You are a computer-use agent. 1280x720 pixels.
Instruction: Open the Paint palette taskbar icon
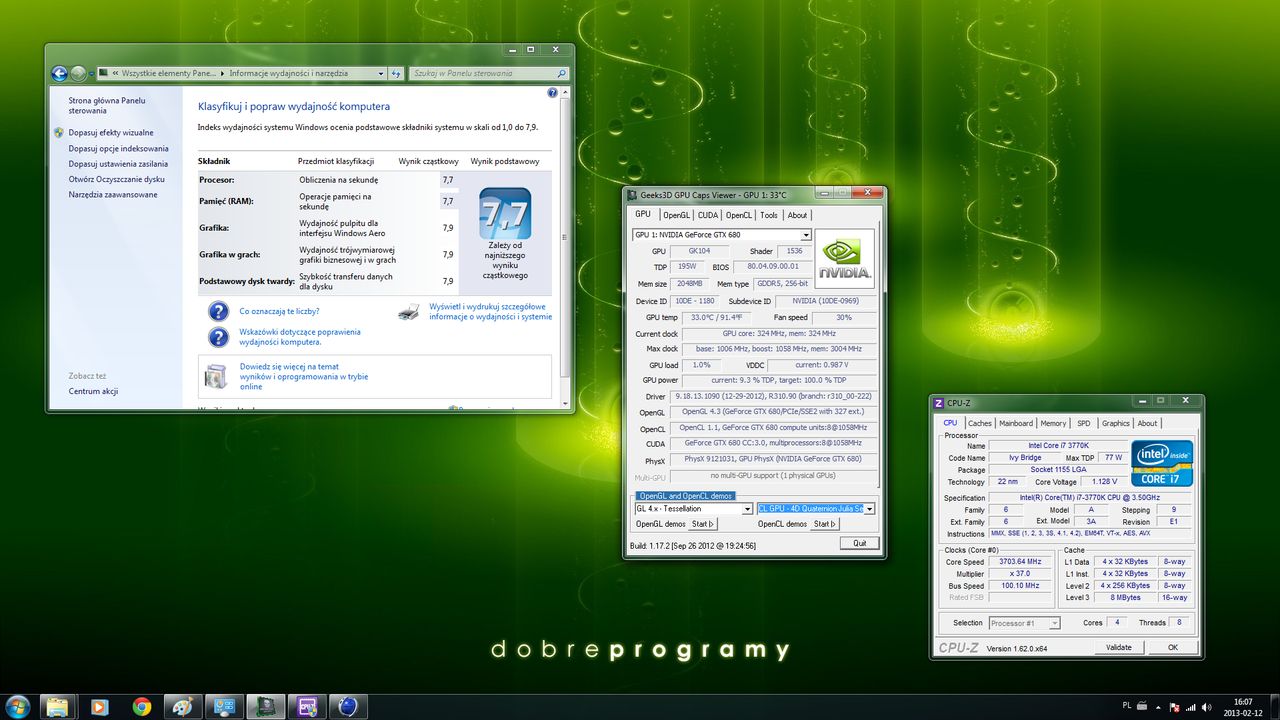tap(182, 706)
